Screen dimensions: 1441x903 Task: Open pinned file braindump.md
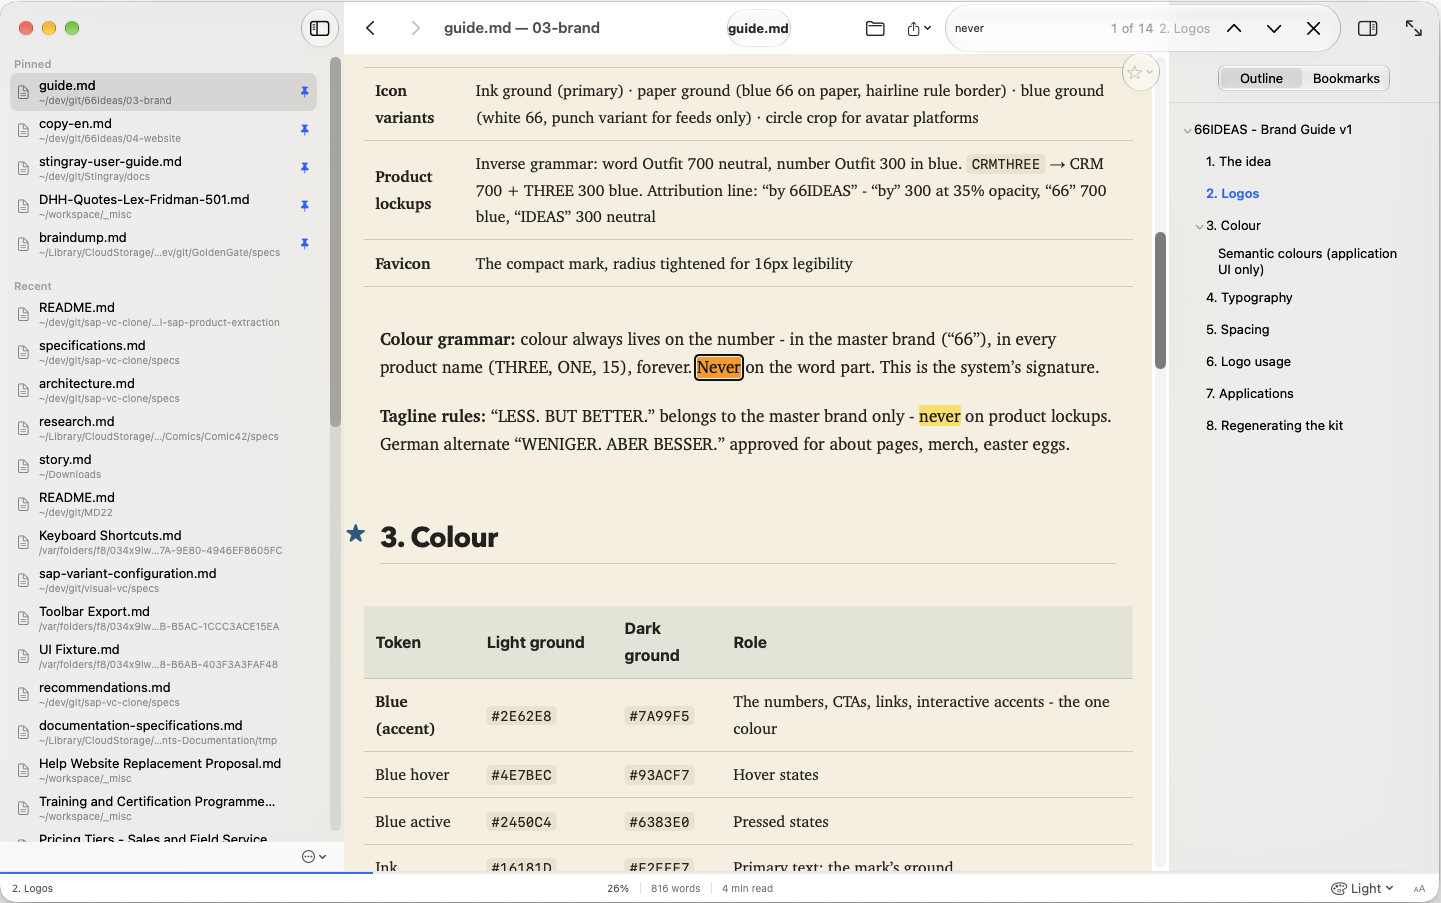163,244
